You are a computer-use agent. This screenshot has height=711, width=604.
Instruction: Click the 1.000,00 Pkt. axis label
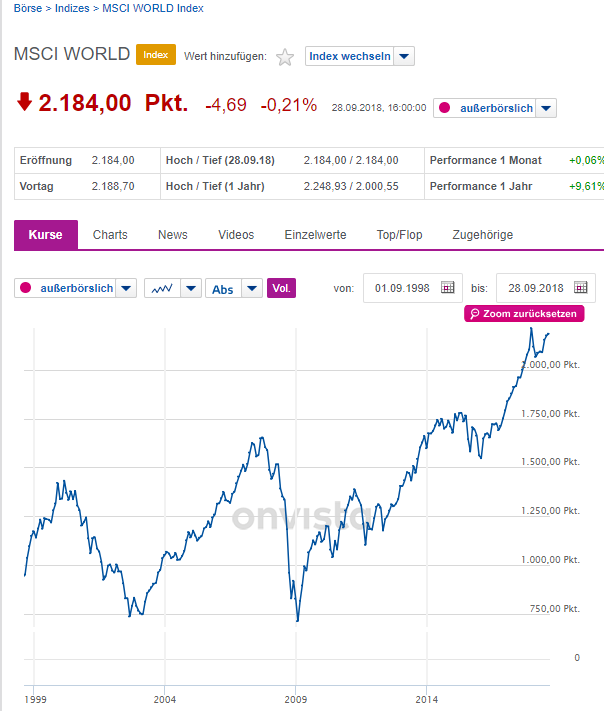[x=550, y=560]
